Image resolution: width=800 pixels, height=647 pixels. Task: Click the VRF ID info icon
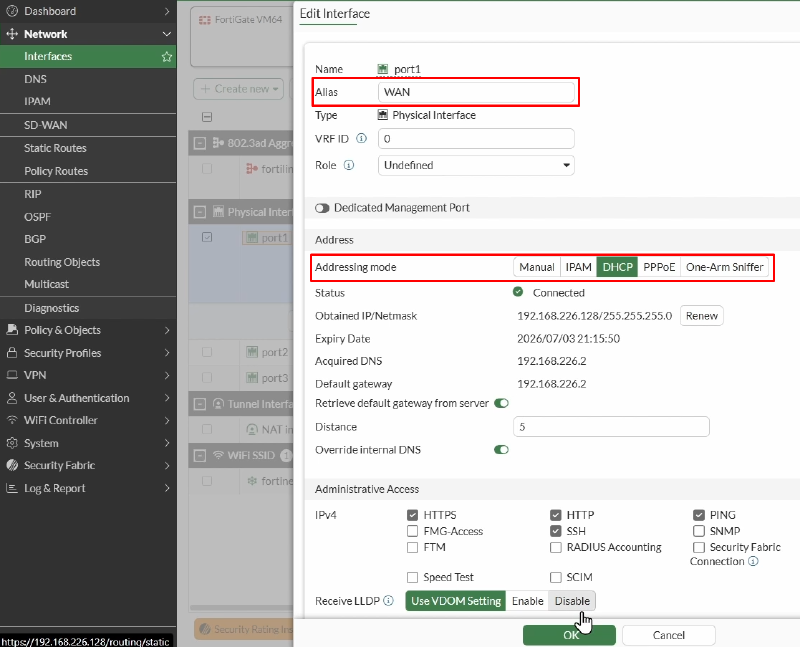tap(361, 138)
